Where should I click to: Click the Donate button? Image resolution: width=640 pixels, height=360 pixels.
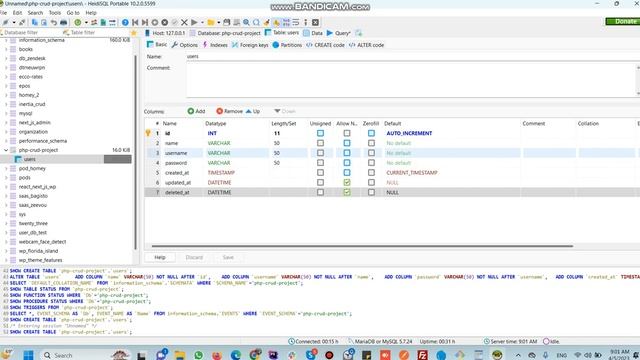pos(622,21)
